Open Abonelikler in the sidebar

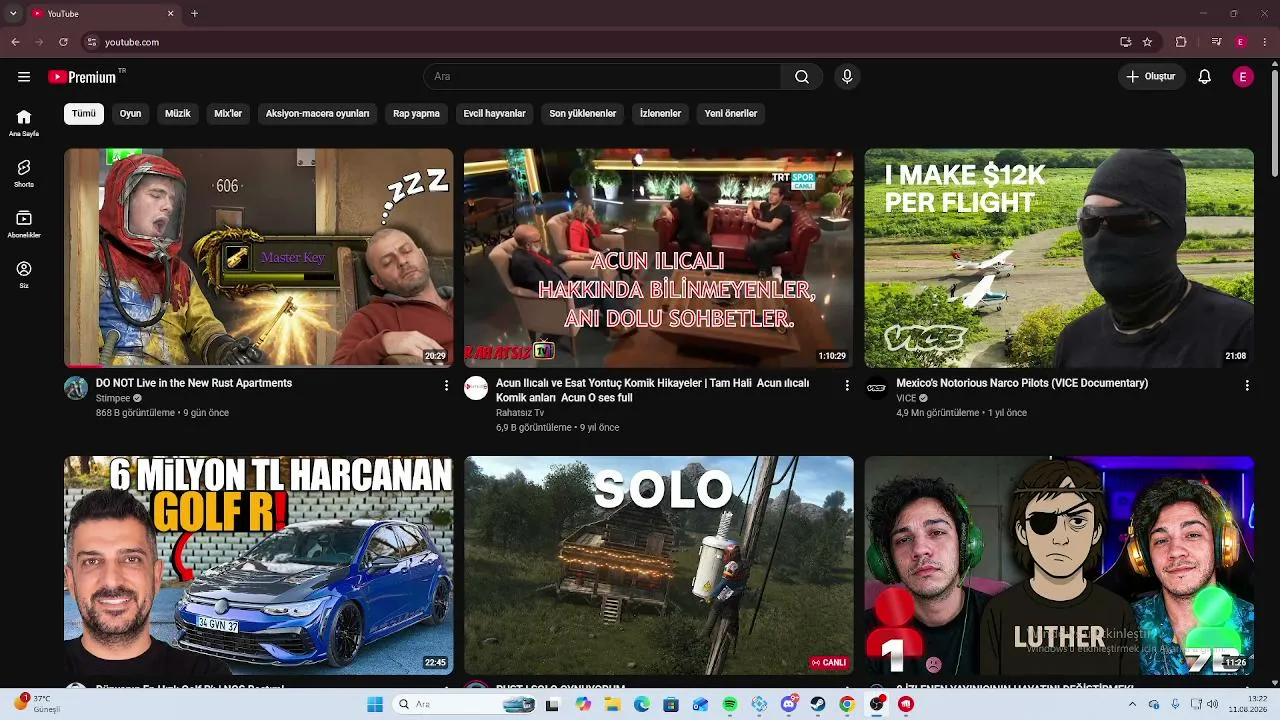pyautogui.click(x=24, y=225)
